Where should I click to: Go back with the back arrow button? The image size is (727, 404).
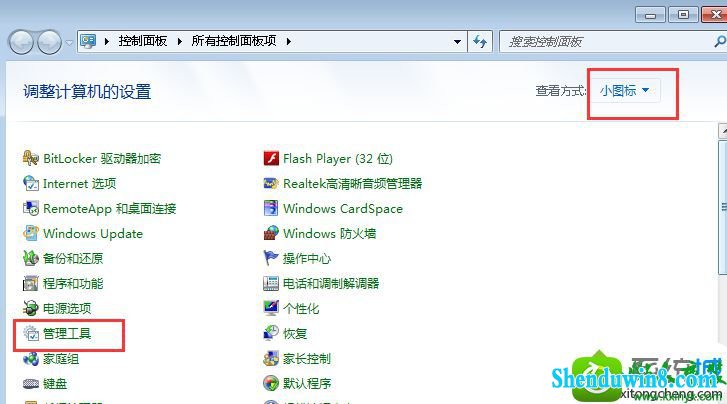21,42
